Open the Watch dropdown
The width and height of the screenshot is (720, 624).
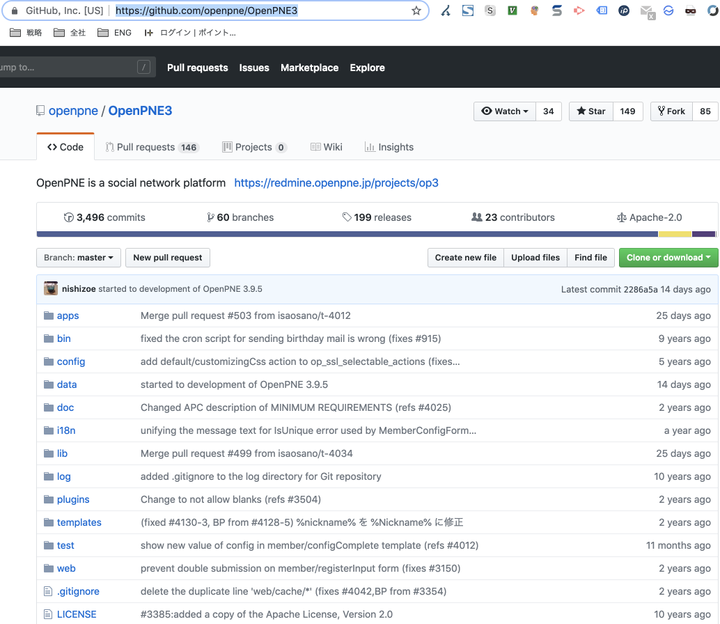click(x=505, y=111)
